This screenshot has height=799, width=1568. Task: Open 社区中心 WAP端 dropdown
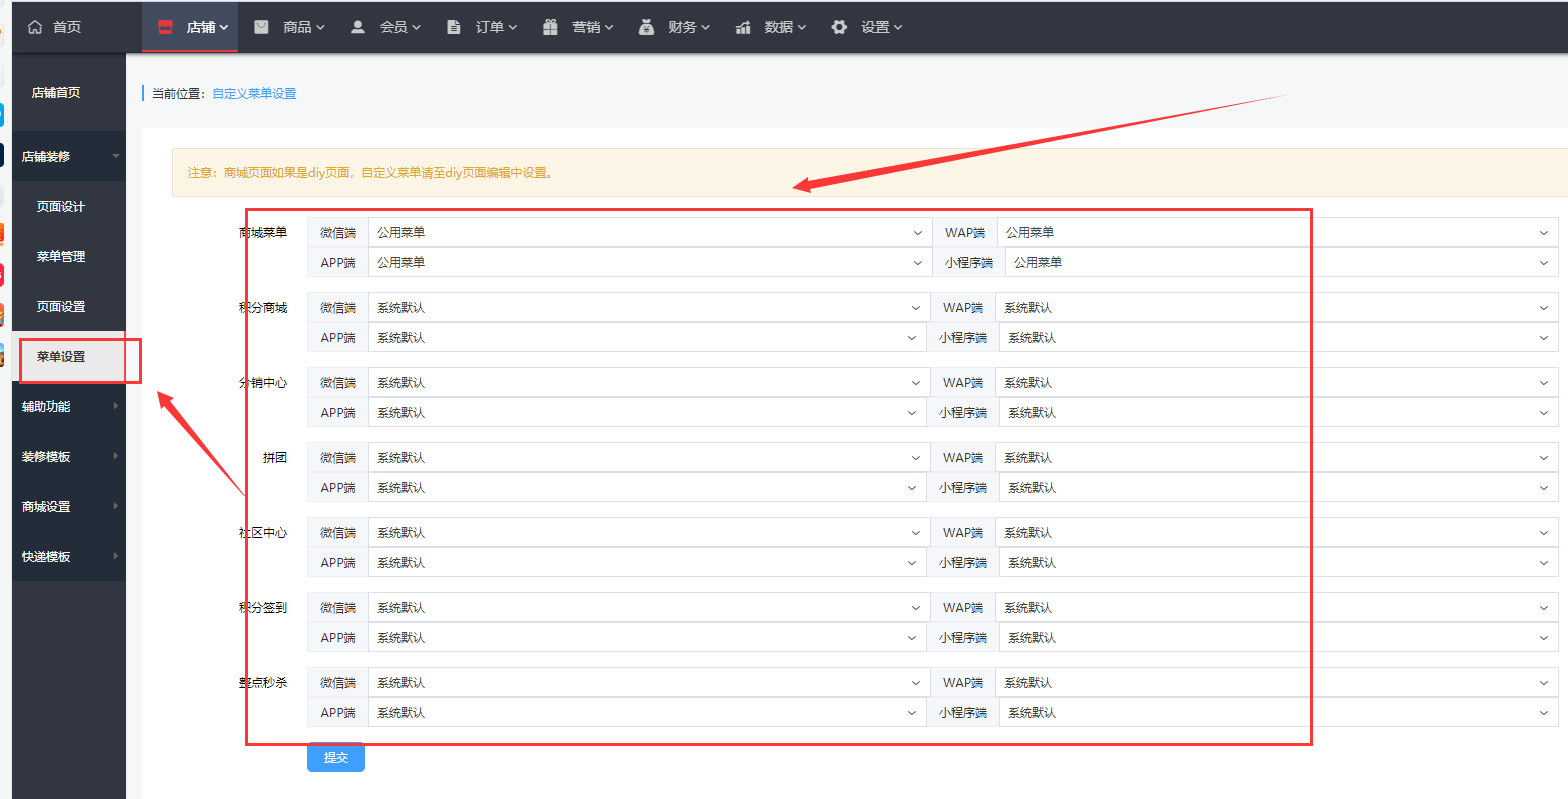(1276, 532)
